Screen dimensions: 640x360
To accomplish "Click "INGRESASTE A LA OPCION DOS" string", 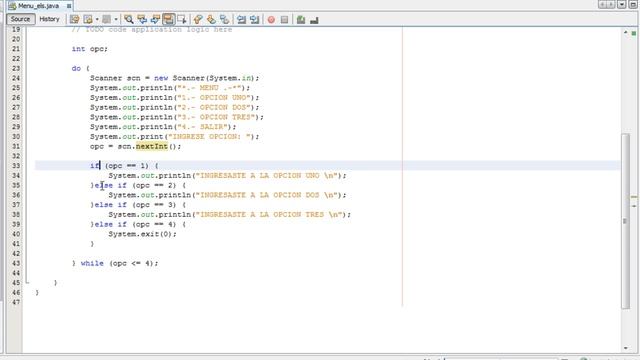I will click(266, 195).
